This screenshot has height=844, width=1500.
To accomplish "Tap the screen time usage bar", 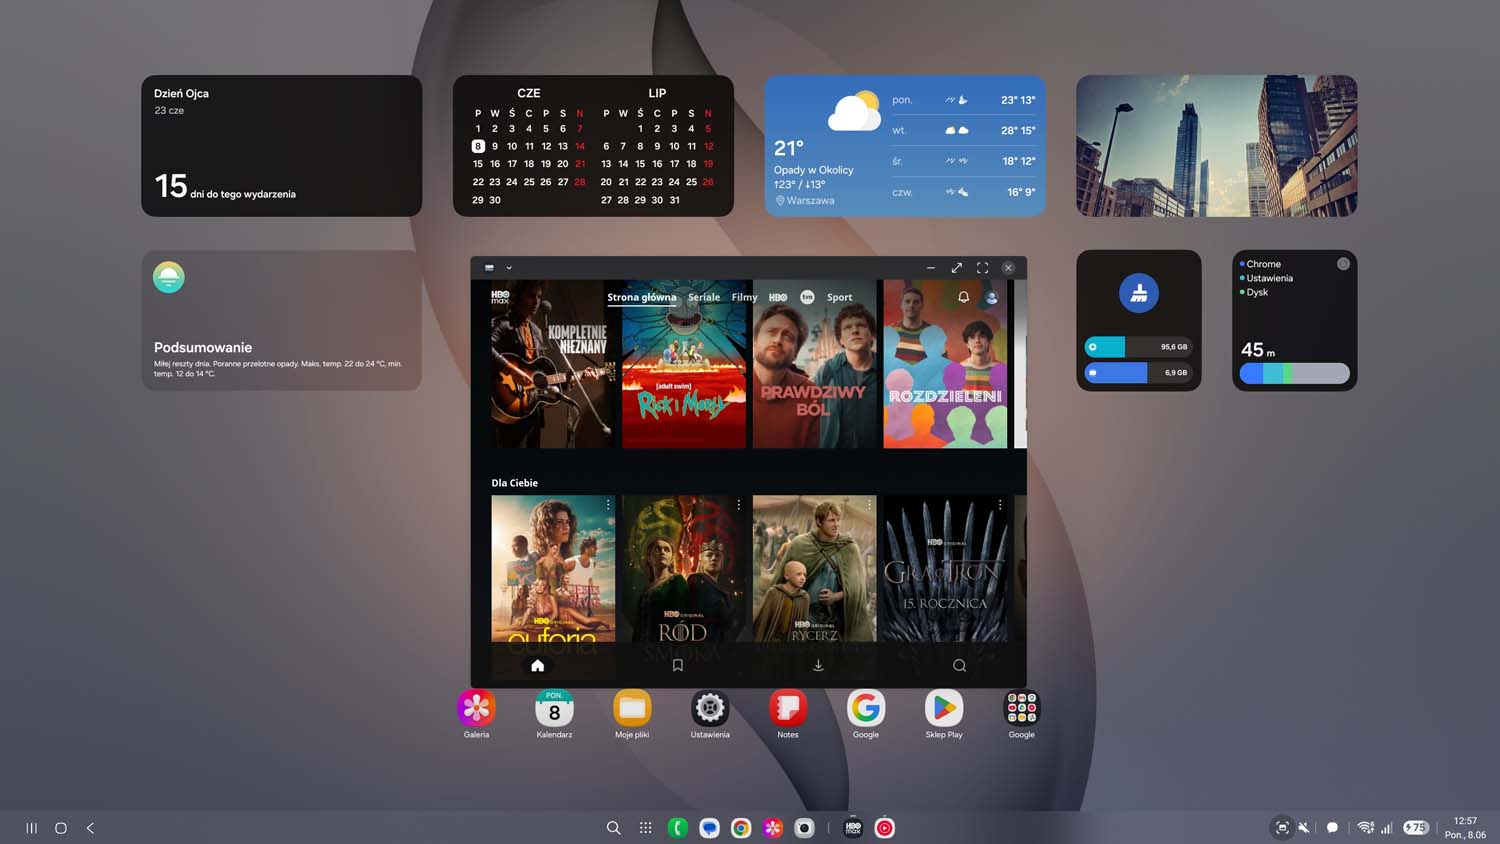I will click(1294, 373).
